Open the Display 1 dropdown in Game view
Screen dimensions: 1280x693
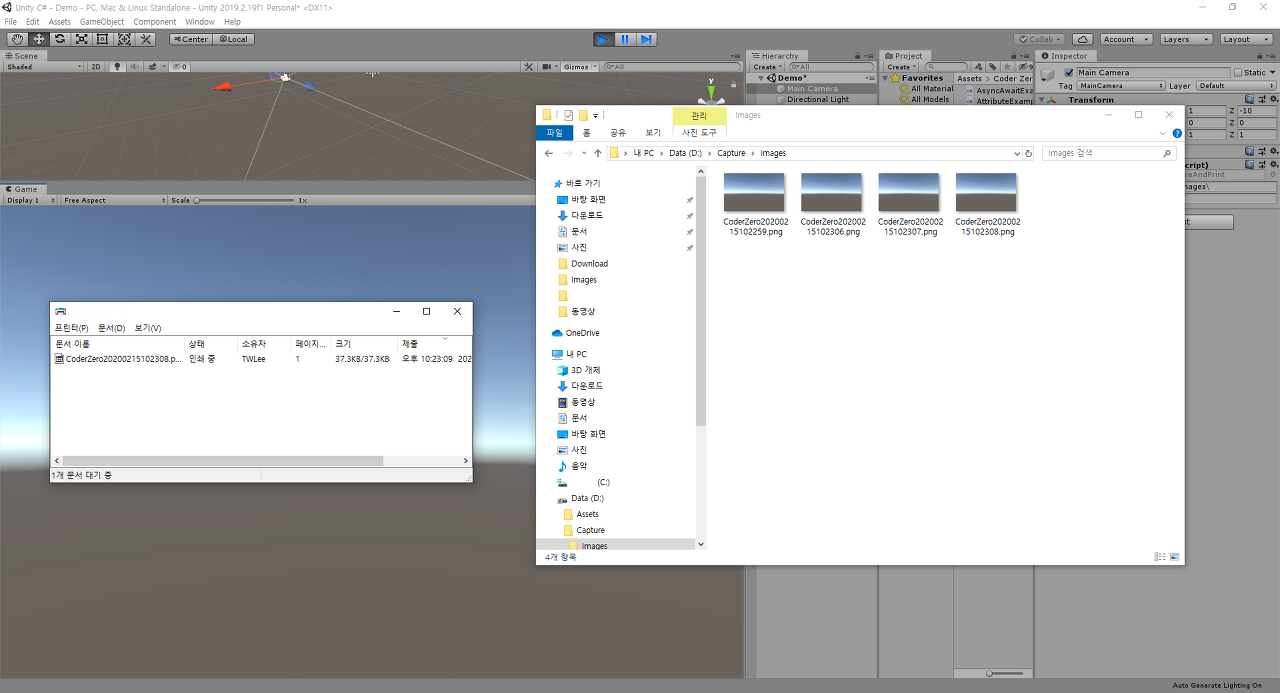pos(30,200)
